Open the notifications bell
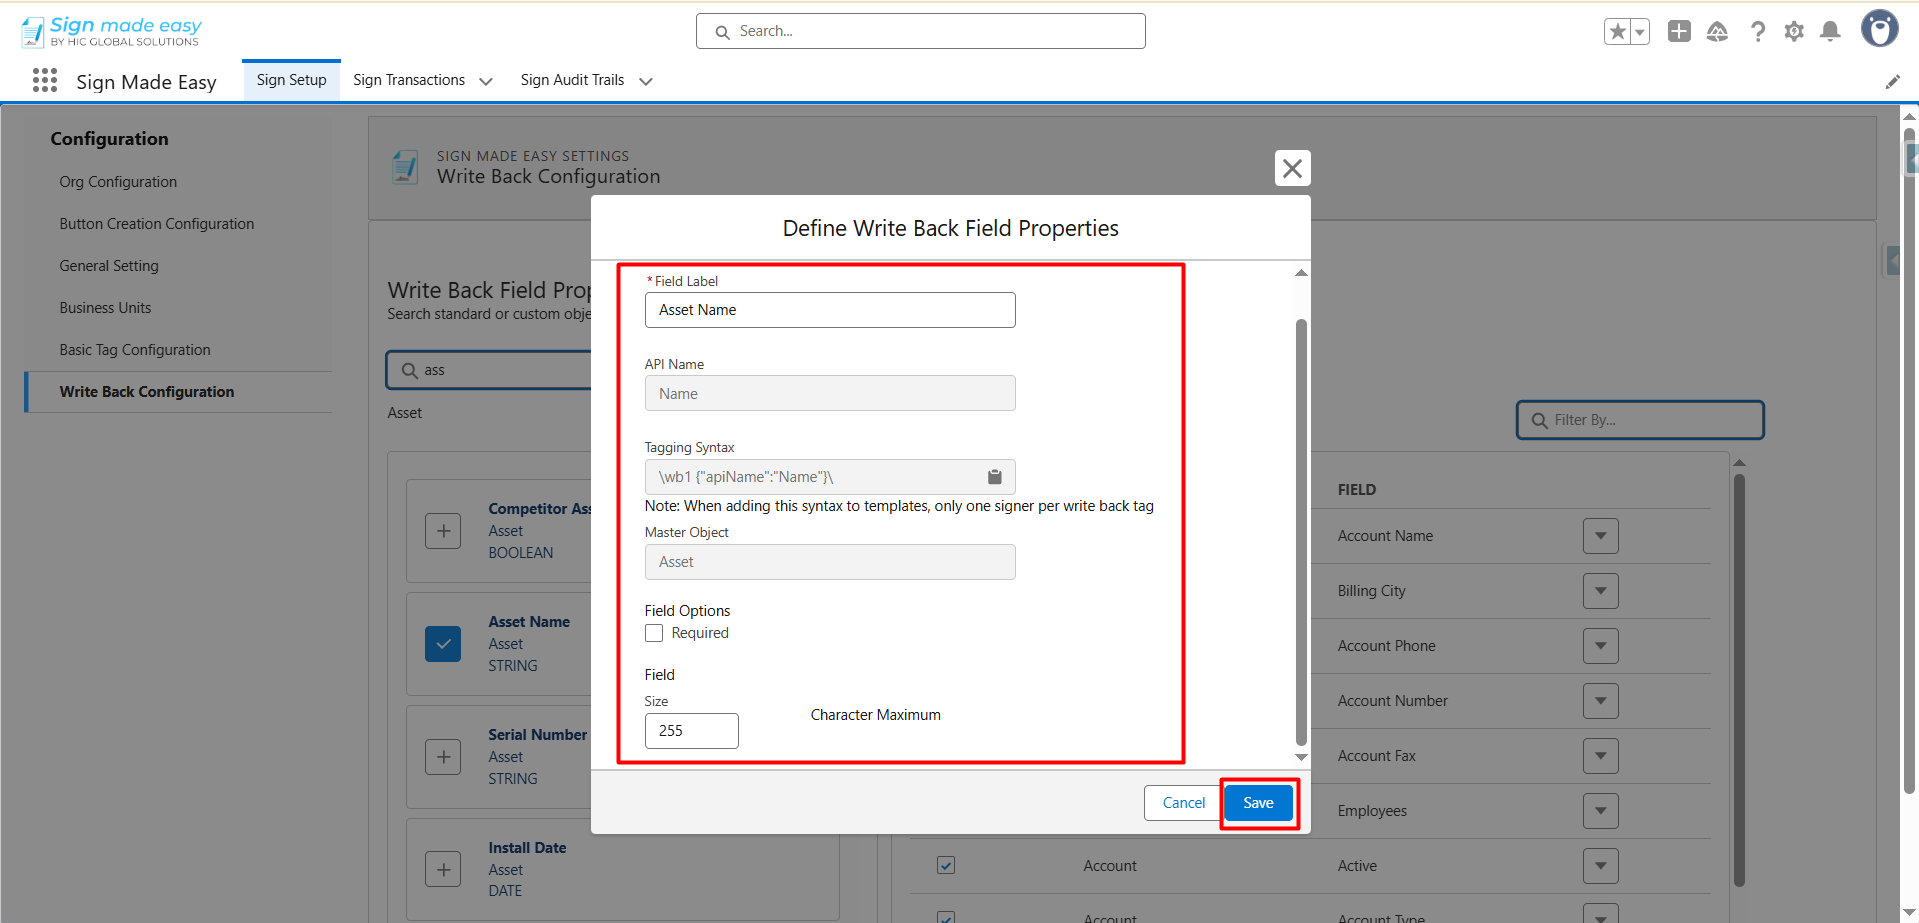The height and width of the screenshot is (923, 1919). tap(1830, 32)
